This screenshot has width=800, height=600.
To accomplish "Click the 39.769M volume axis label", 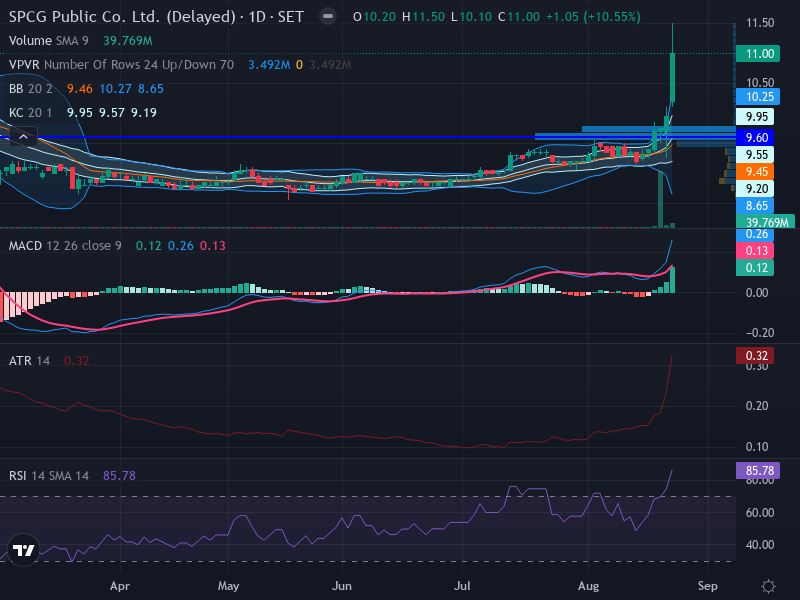I will (765, 222).
